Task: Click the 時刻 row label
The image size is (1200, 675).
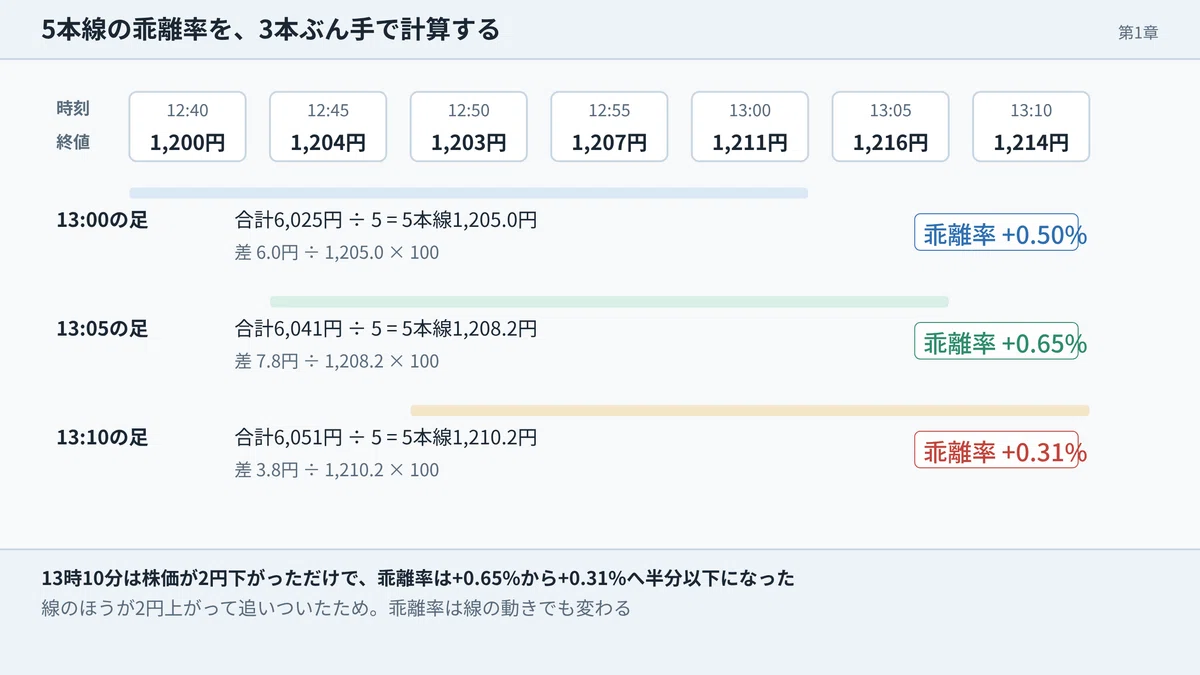Action: (73, 109)
